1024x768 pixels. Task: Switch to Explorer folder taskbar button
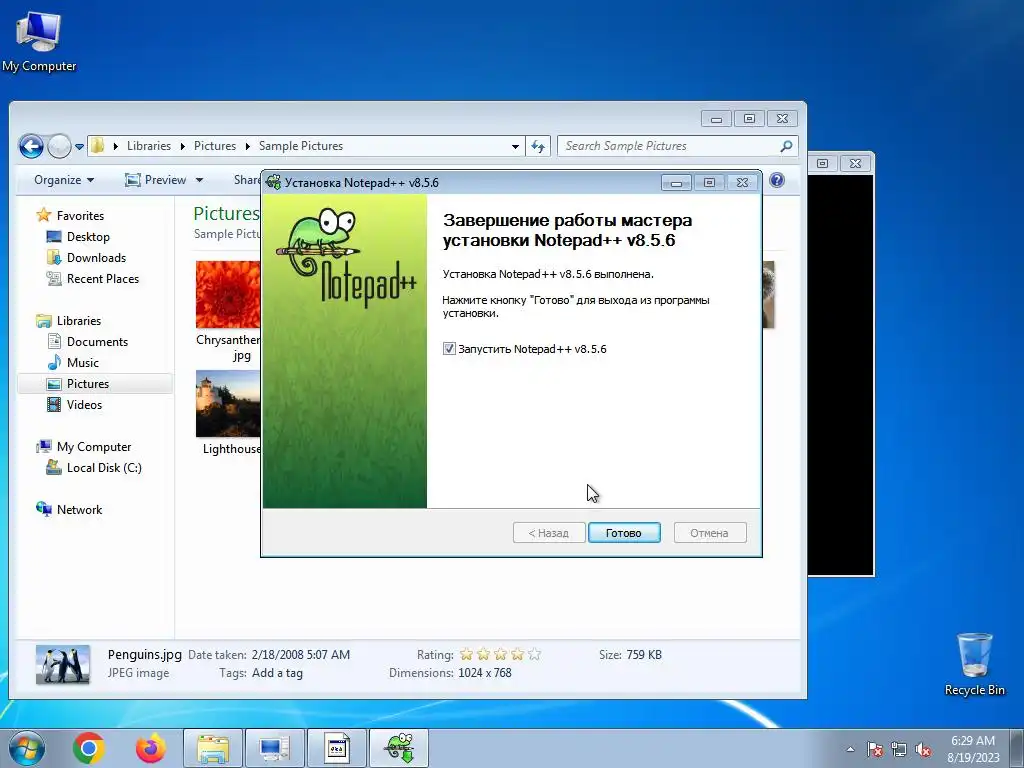(x=213, y=748)
